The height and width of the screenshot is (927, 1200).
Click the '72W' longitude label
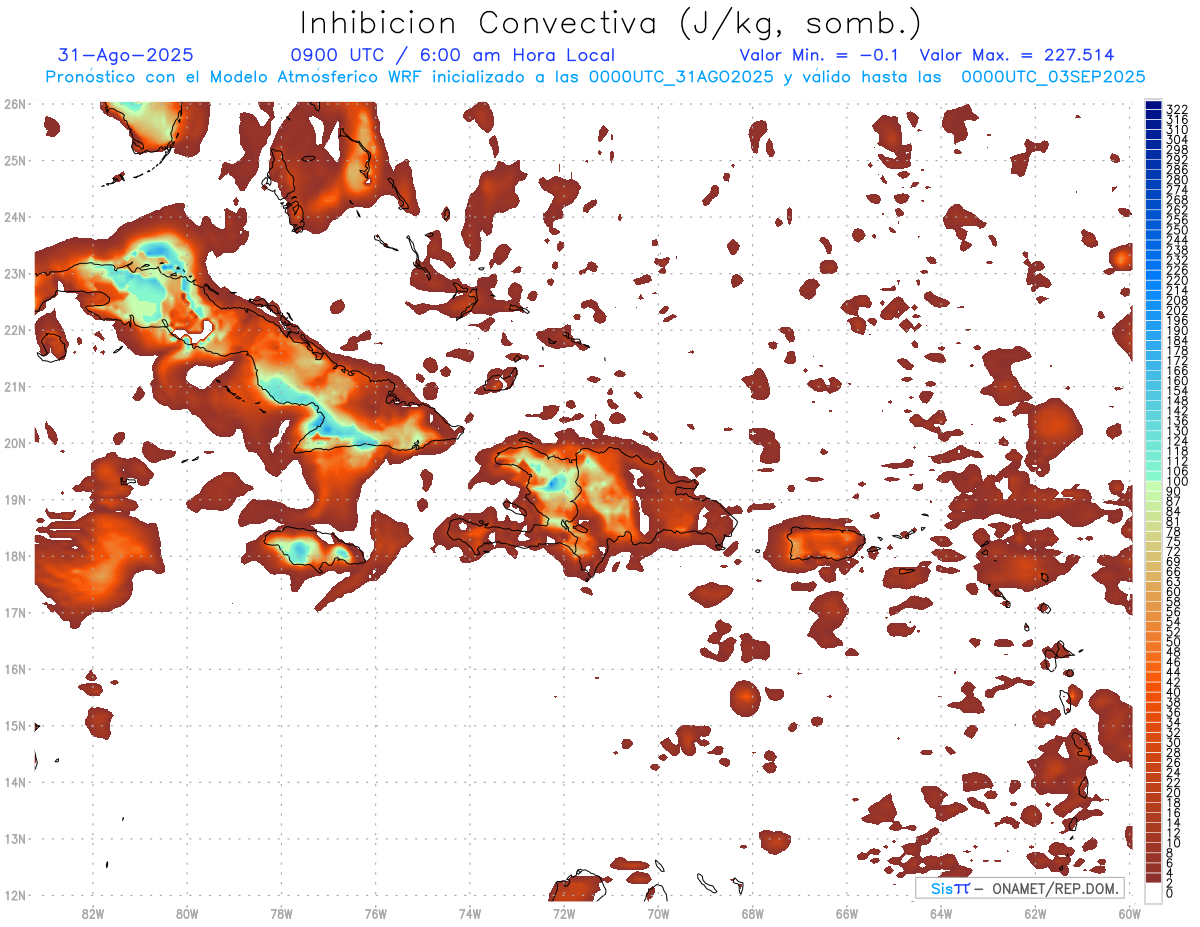564,912
